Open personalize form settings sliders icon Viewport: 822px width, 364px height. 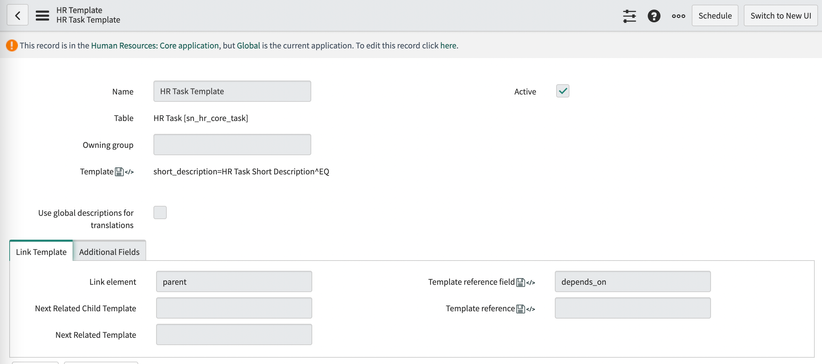629,16
